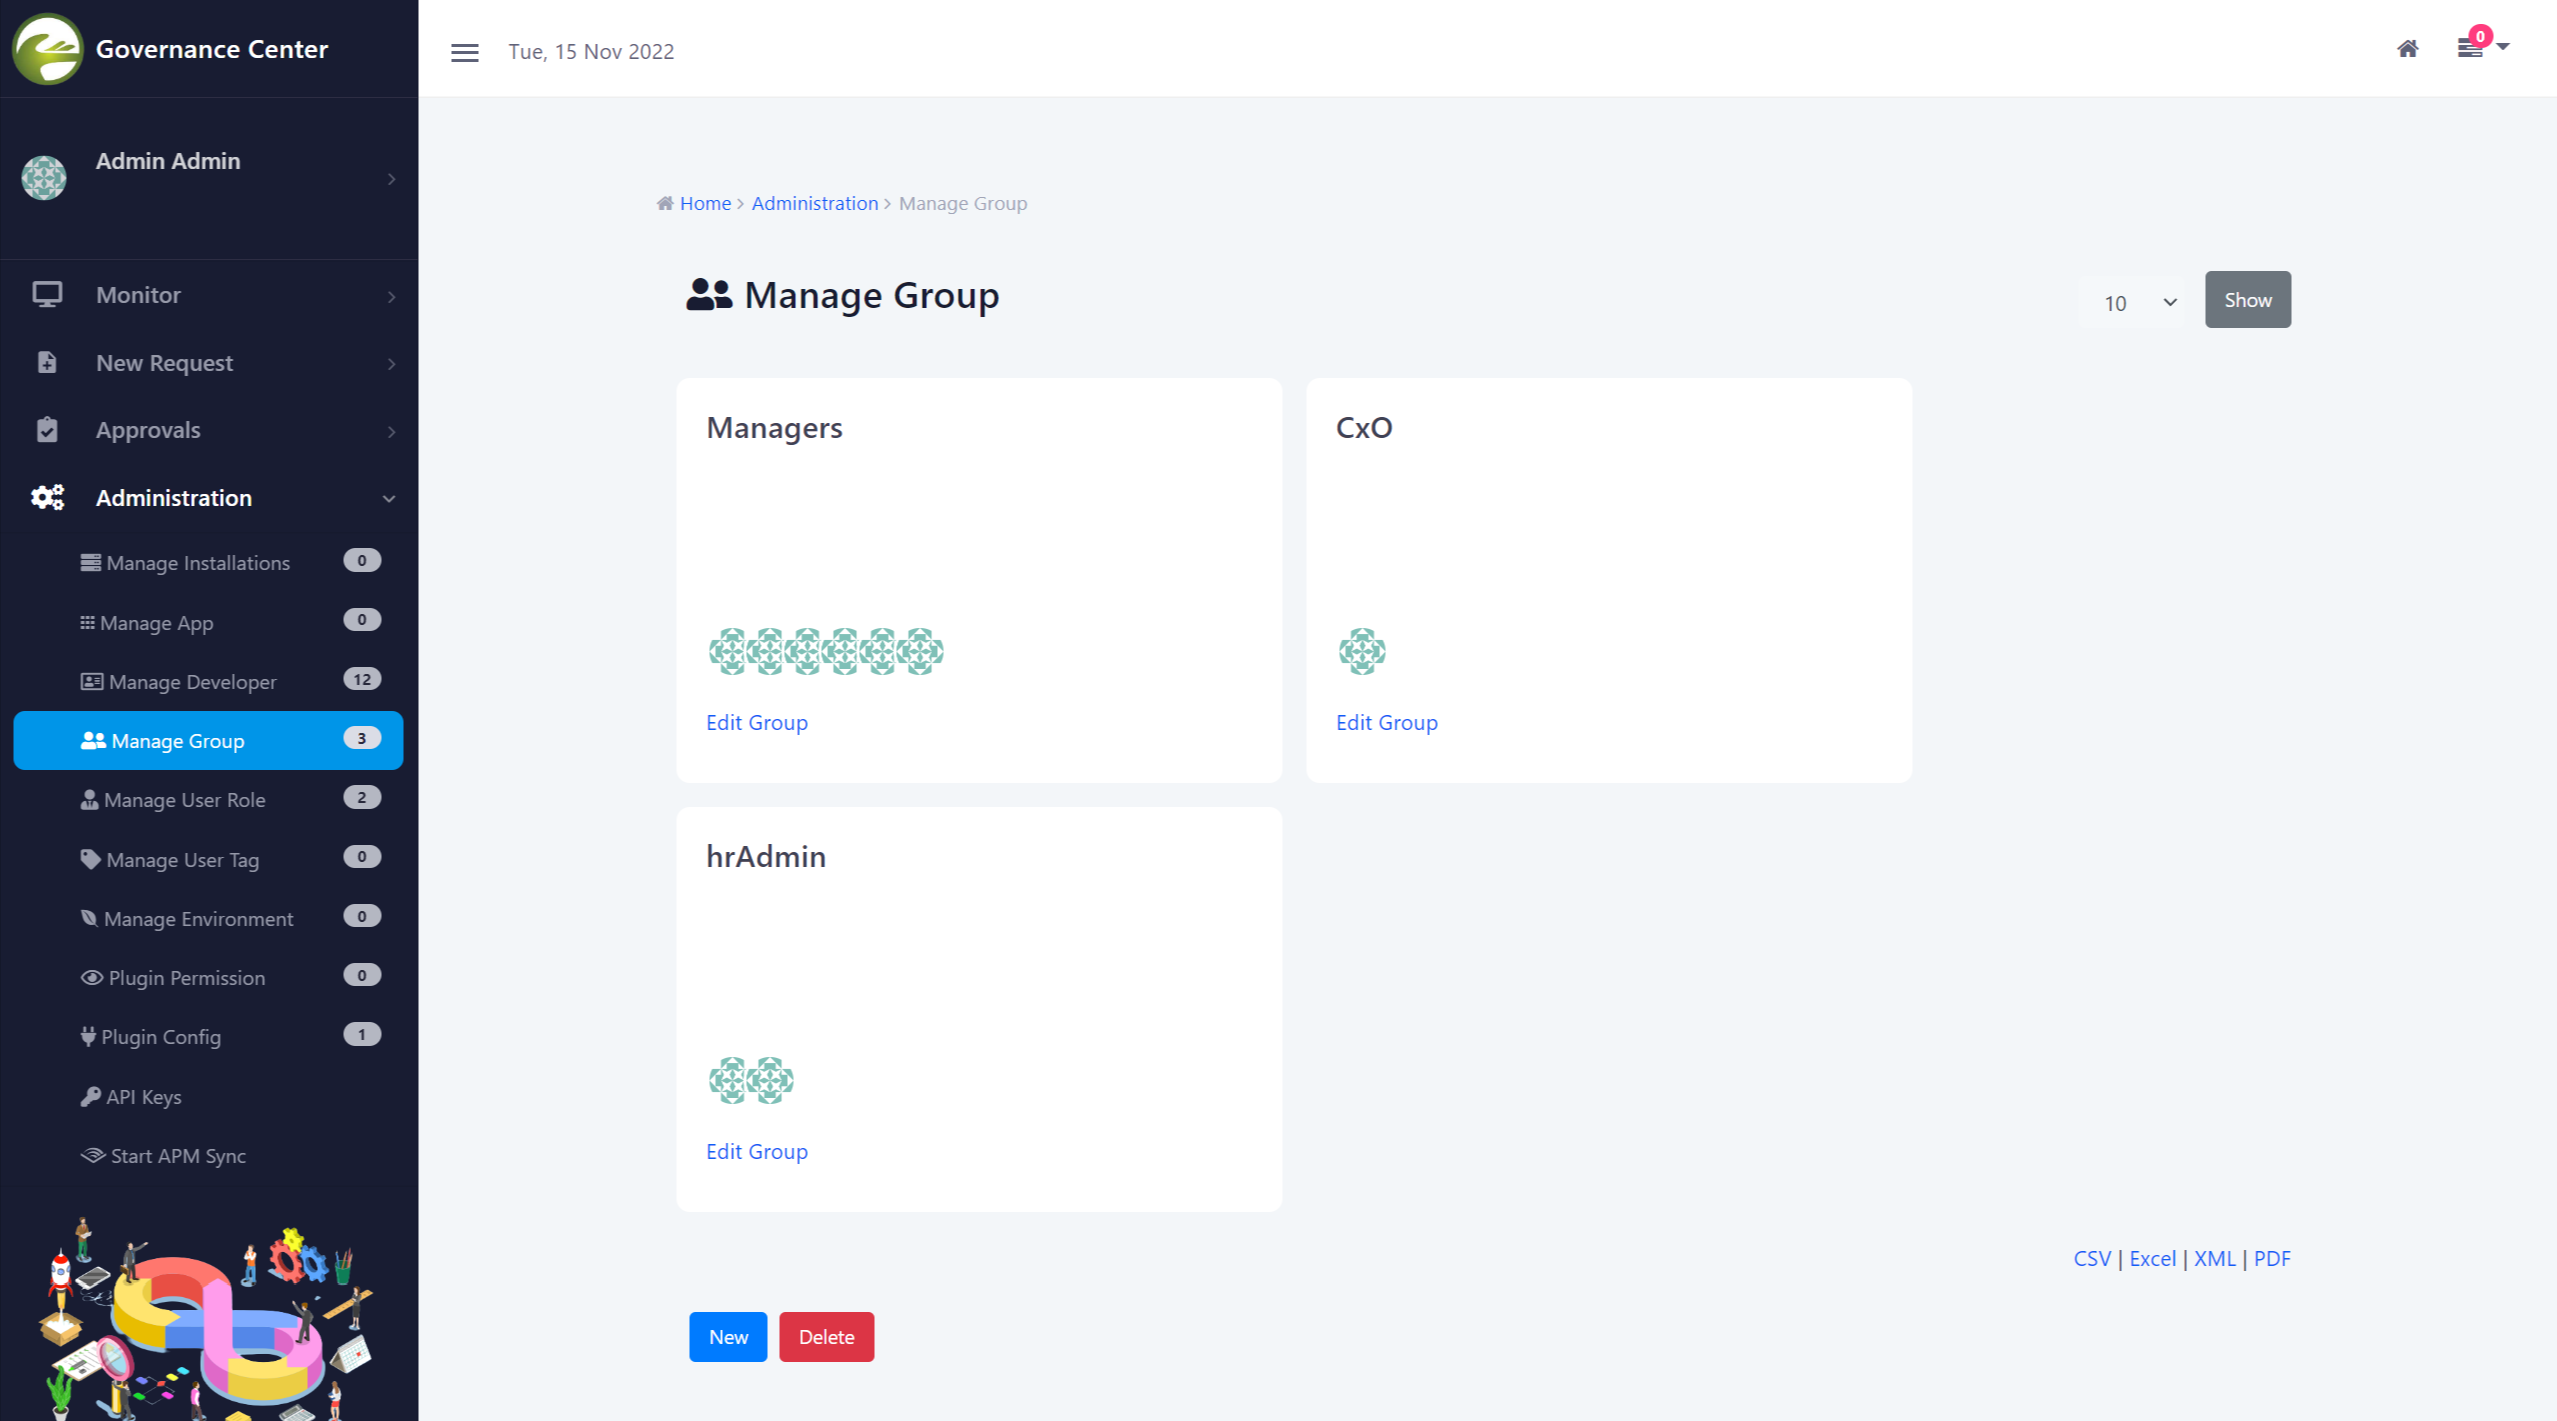The width and height of the screenshot is (2557, 1421).
Task: Click the Governance Center logo
Action: 47,49
